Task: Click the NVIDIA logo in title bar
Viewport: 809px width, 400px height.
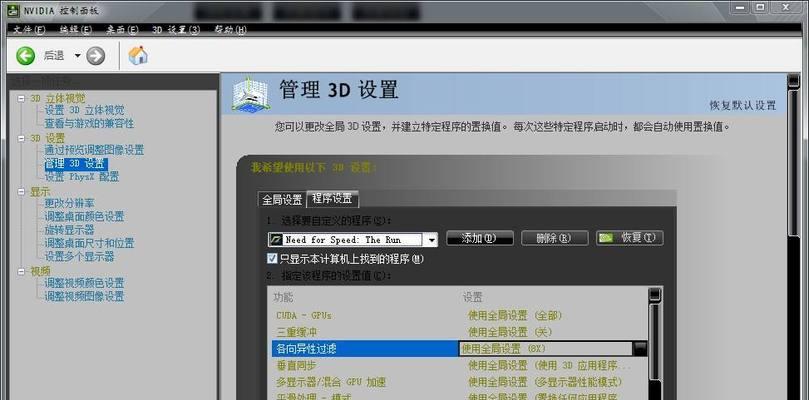Action: pos(13,10)
